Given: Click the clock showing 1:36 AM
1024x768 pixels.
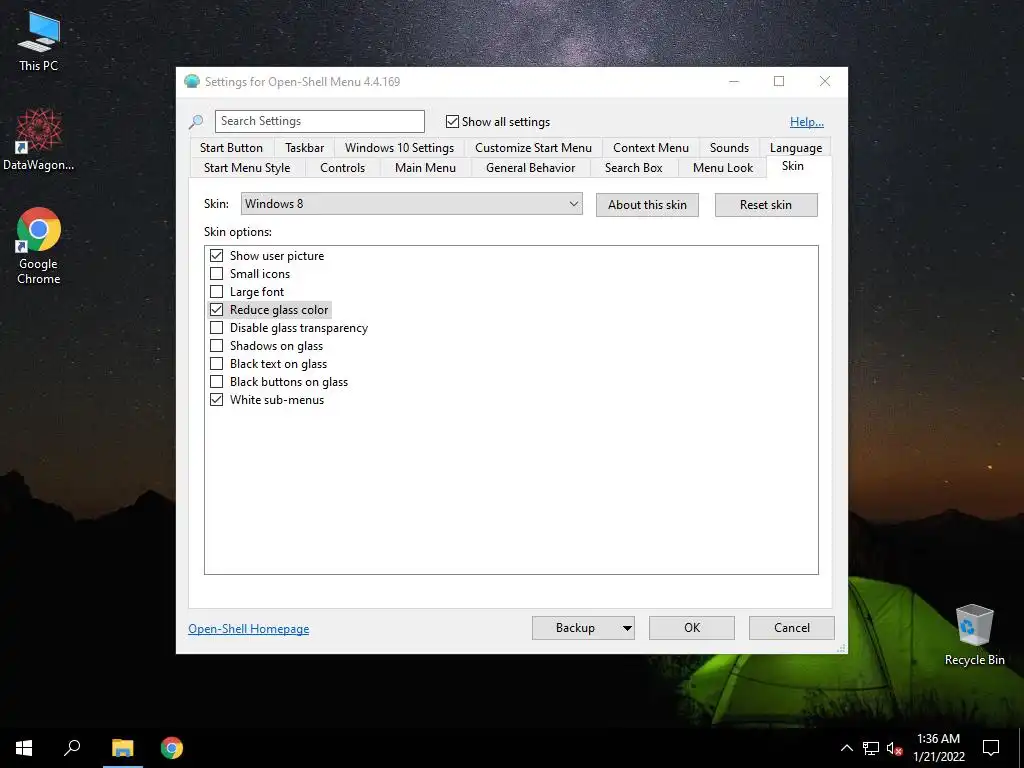Looking at the screenshot, I should coord(938,748).
